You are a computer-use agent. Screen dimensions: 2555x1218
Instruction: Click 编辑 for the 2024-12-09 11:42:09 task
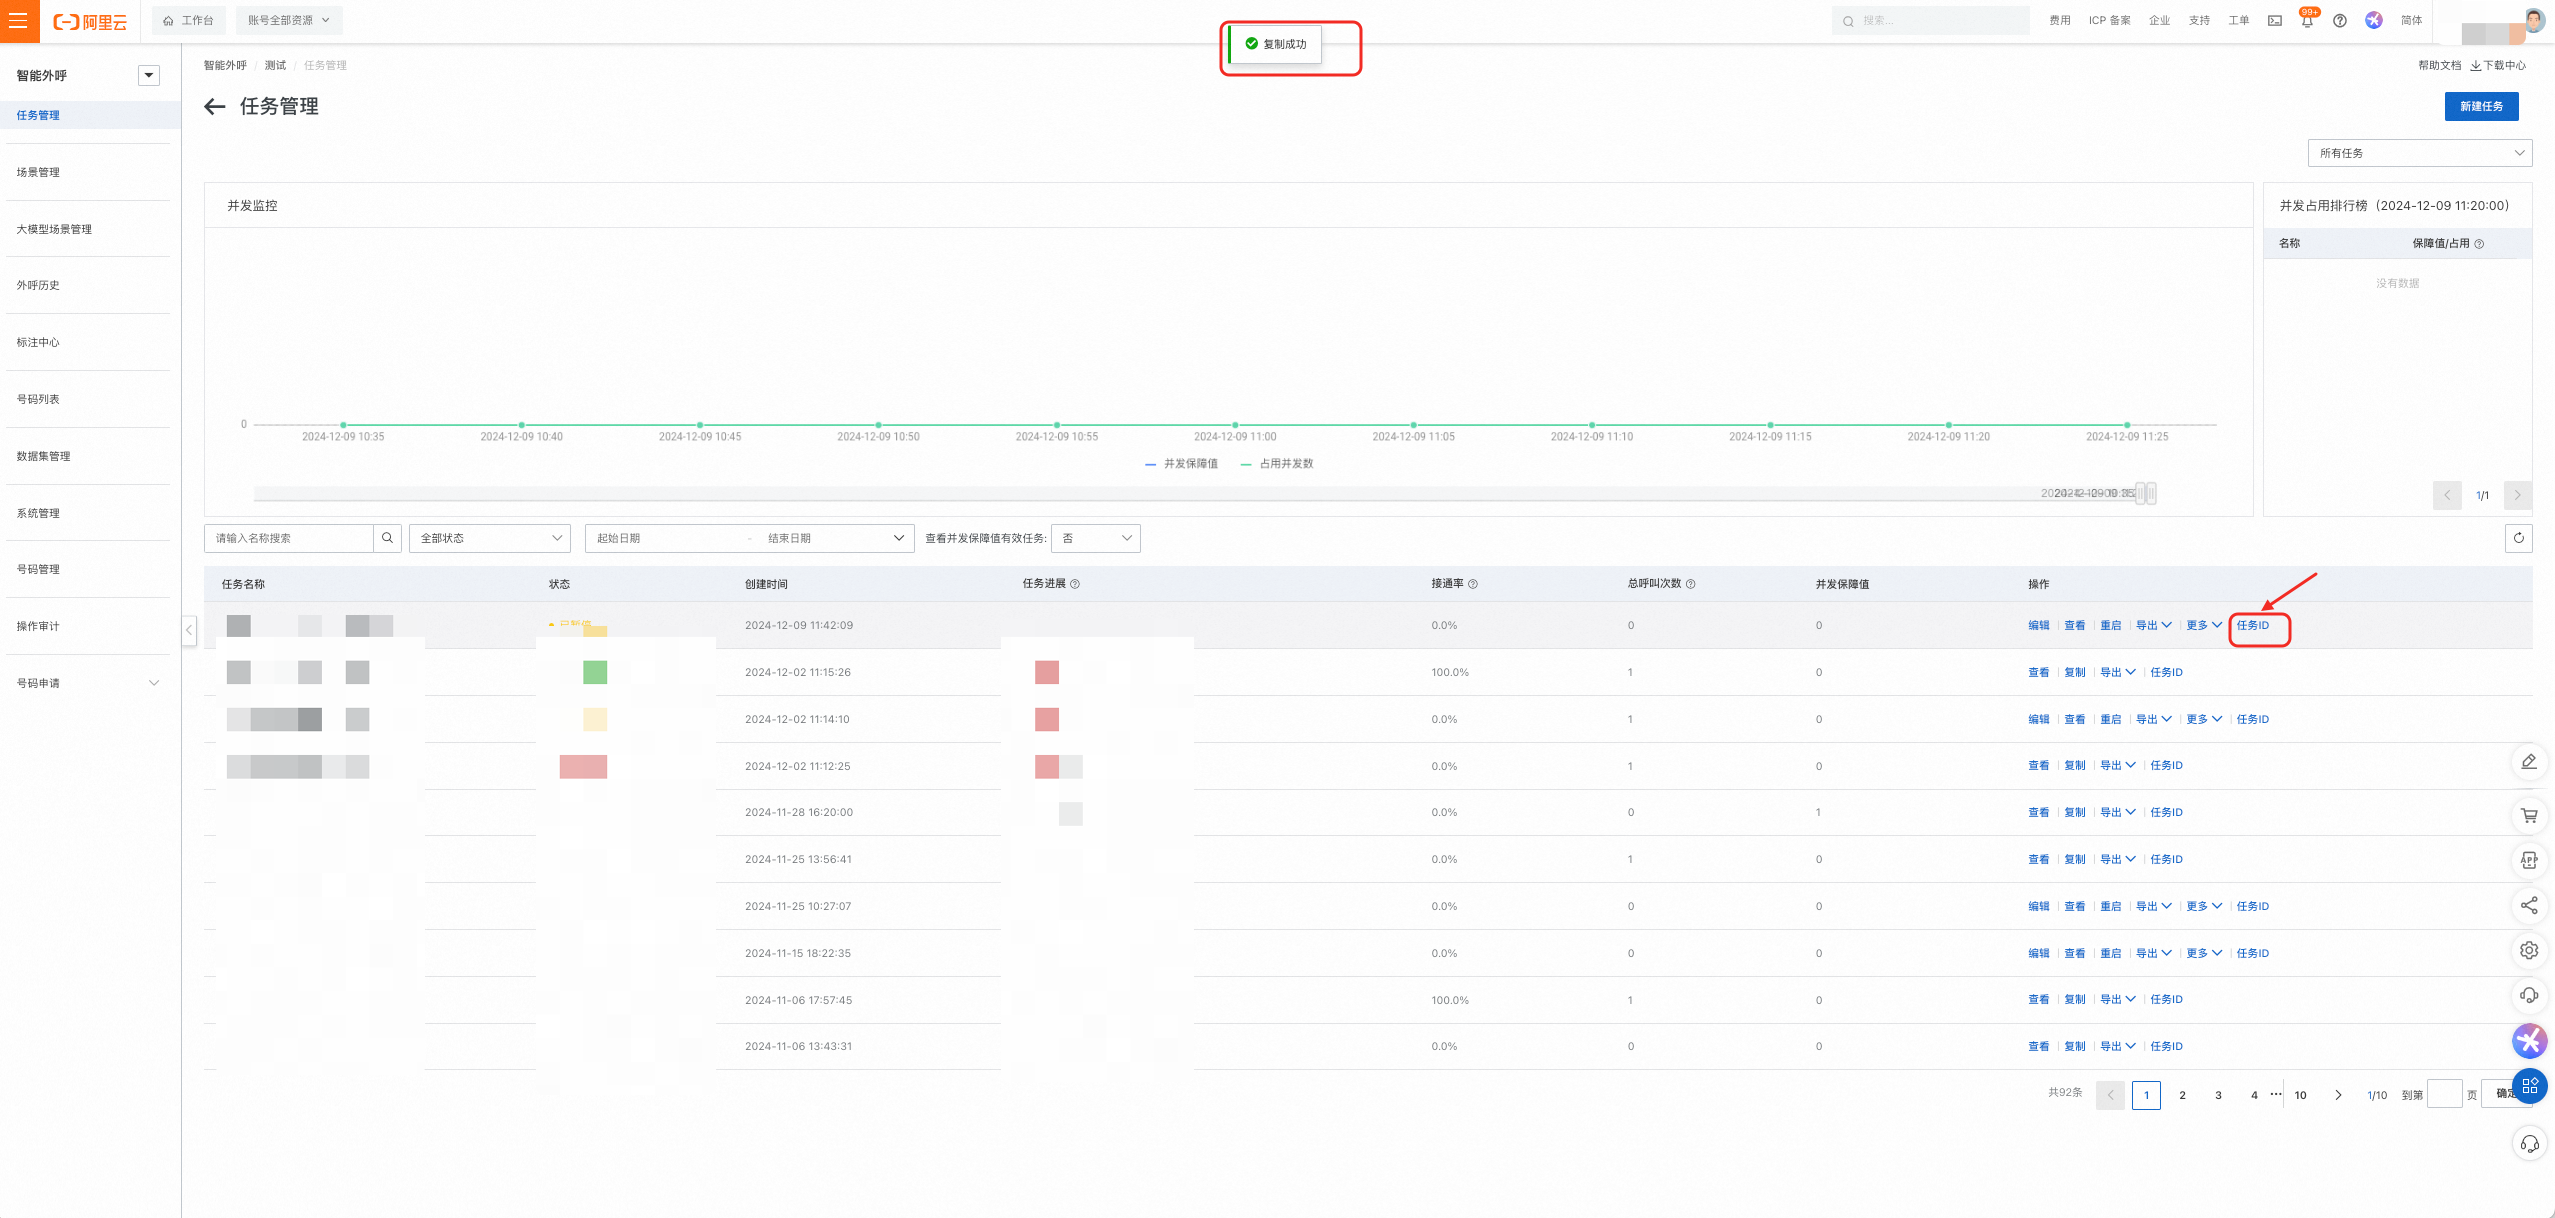click(2039, 626)
